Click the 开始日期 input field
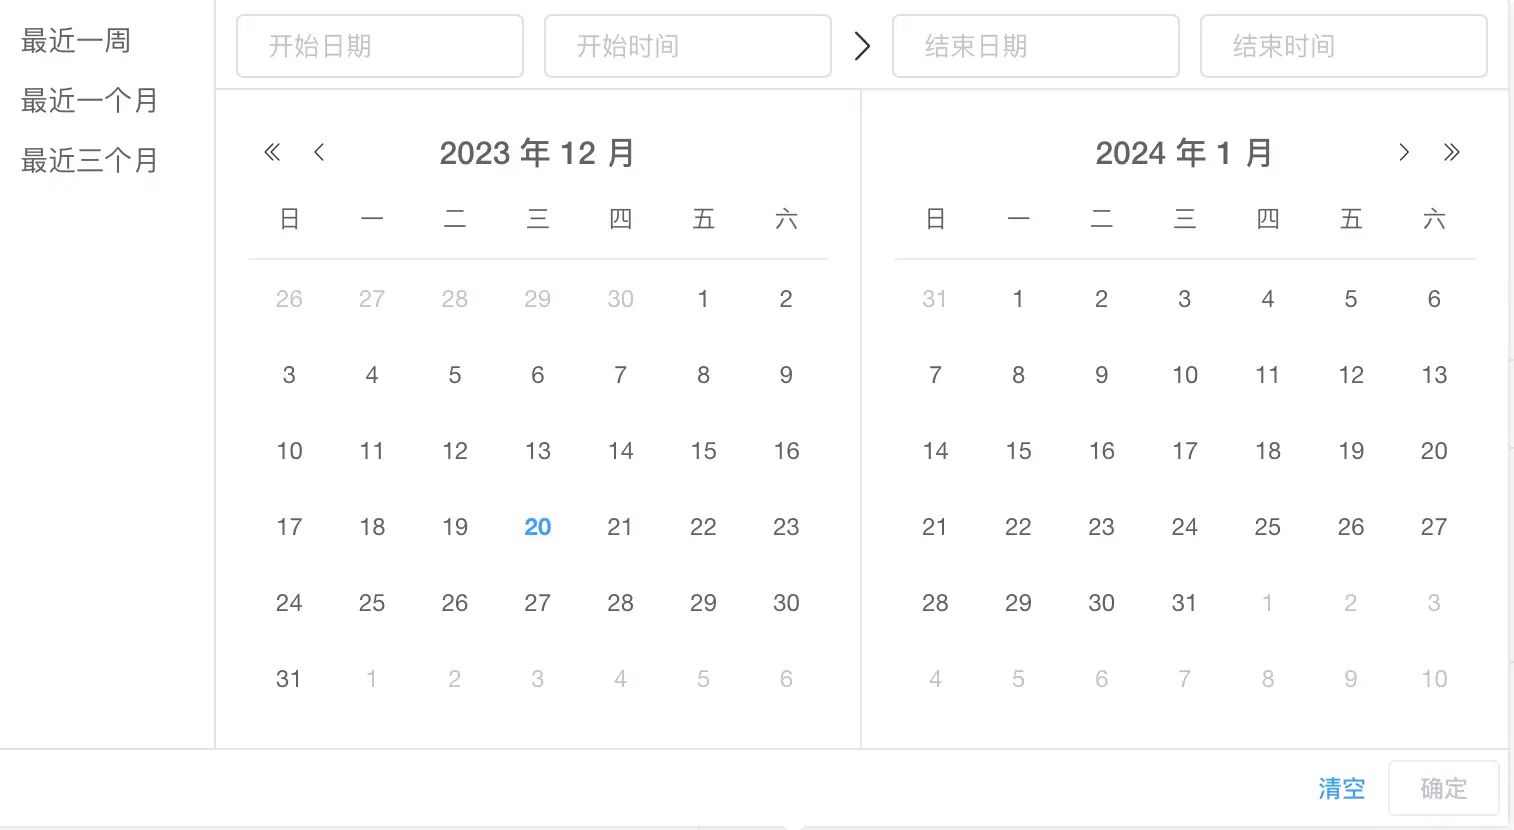 [x=379, y=45]
